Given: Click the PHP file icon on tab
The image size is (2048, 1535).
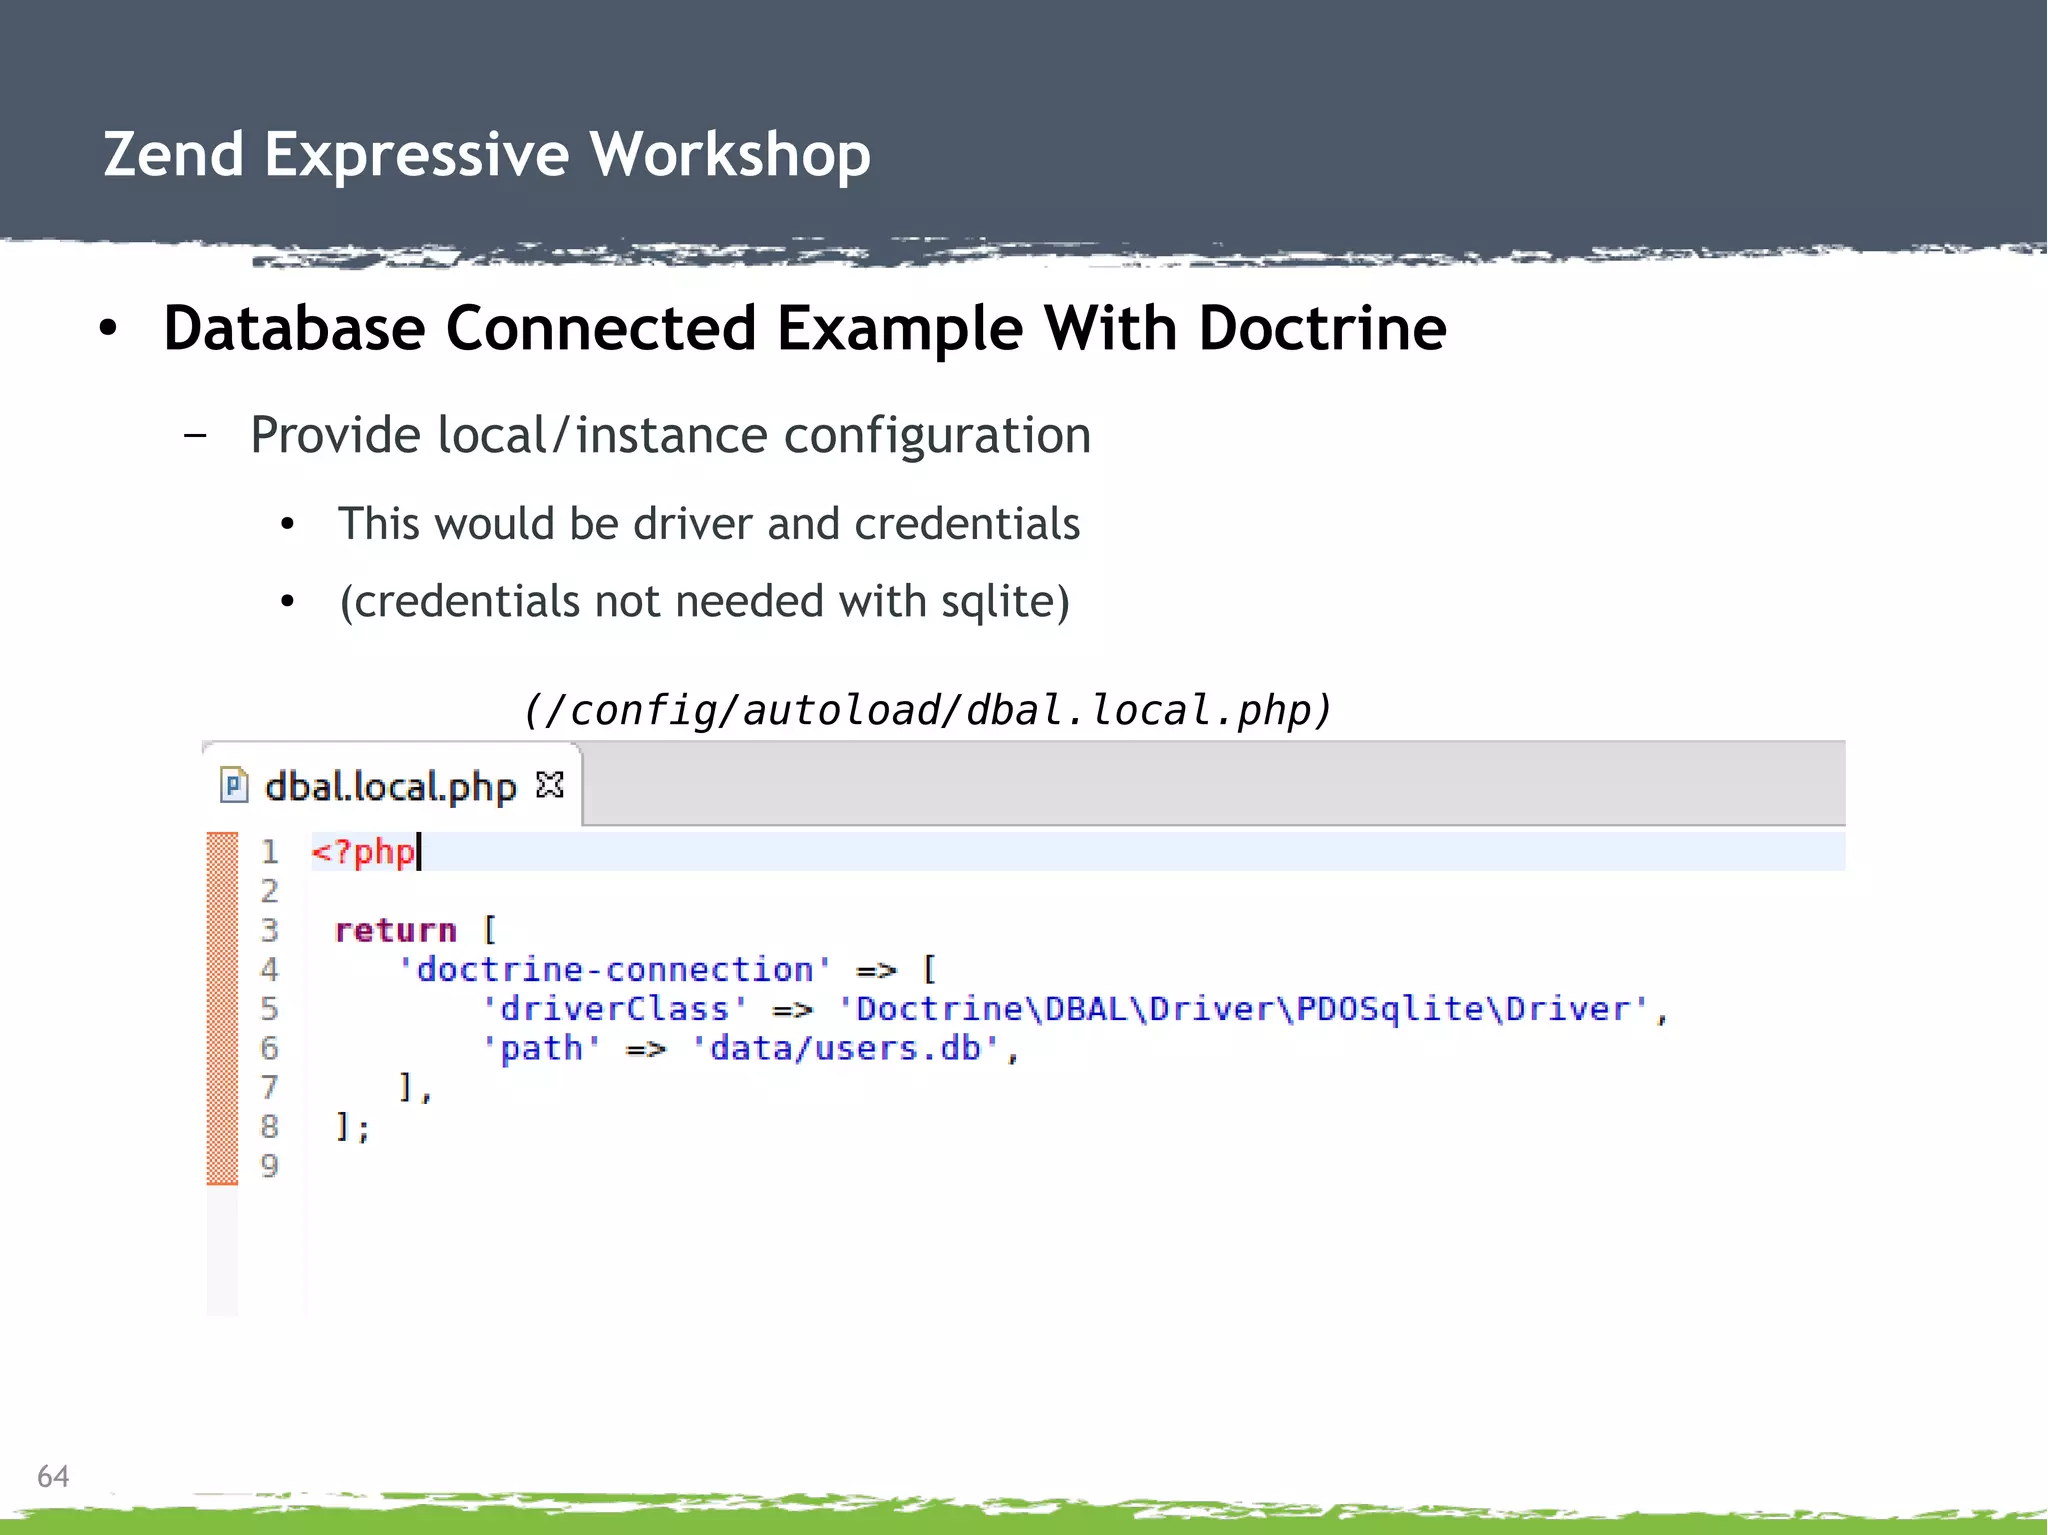Looking at the screenshot, I should click(233, 786).
